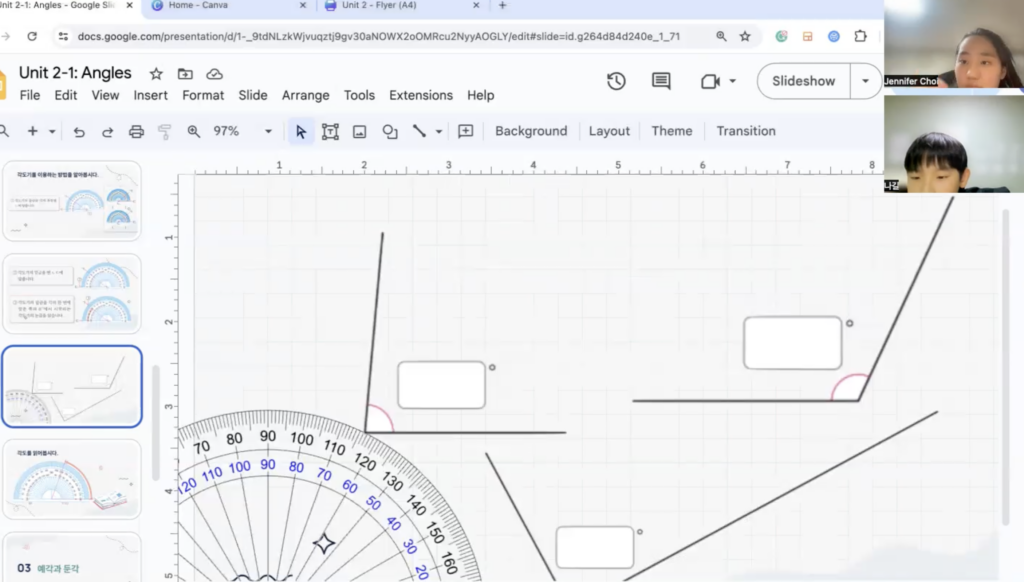Open version history clock icon
The image size is (1024, 582).
tap(616, 81)
